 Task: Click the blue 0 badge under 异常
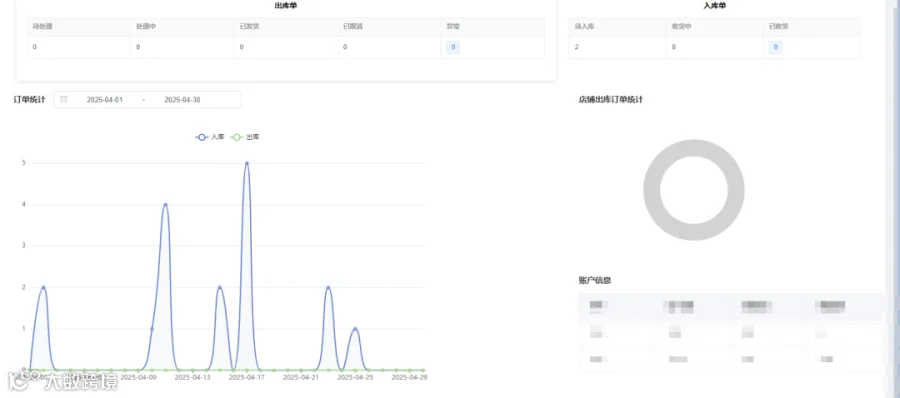(x=453, y=47)
